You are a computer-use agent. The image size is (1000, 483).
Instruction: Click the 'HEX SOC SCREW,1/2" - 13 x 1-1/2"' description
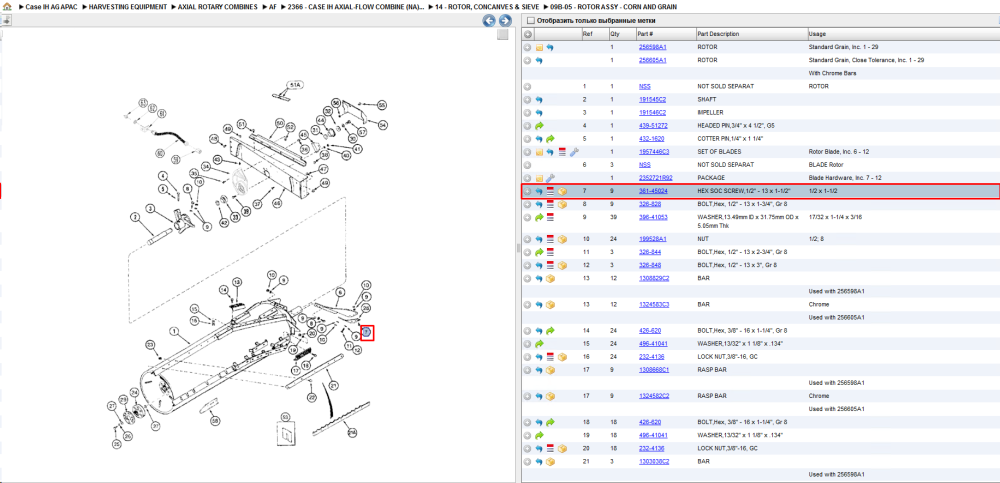tap(744, 191)
